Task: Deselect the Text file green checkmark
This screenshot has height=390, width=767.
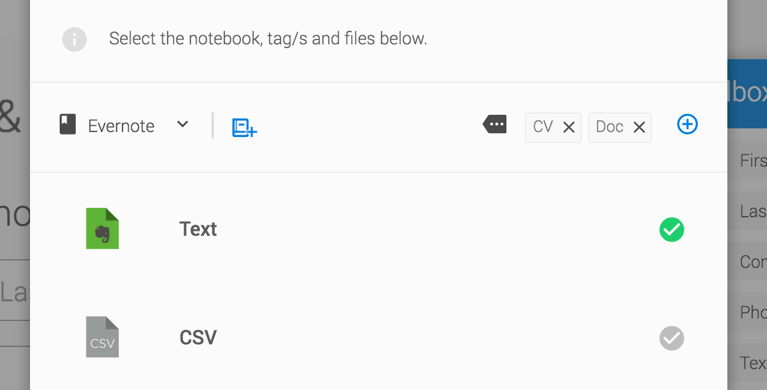Action: 672,229
